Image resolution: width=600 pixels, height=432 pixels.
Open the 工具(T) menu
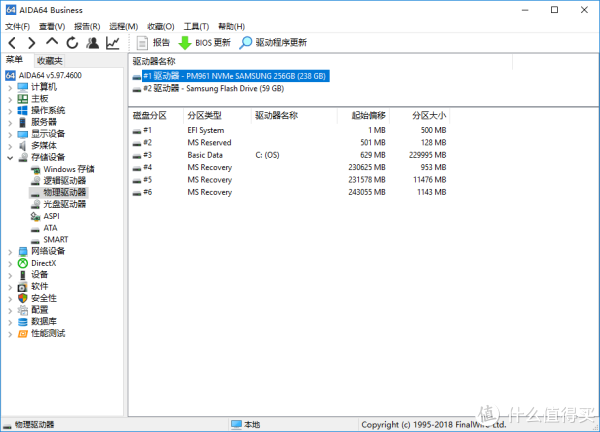point(196,26)
